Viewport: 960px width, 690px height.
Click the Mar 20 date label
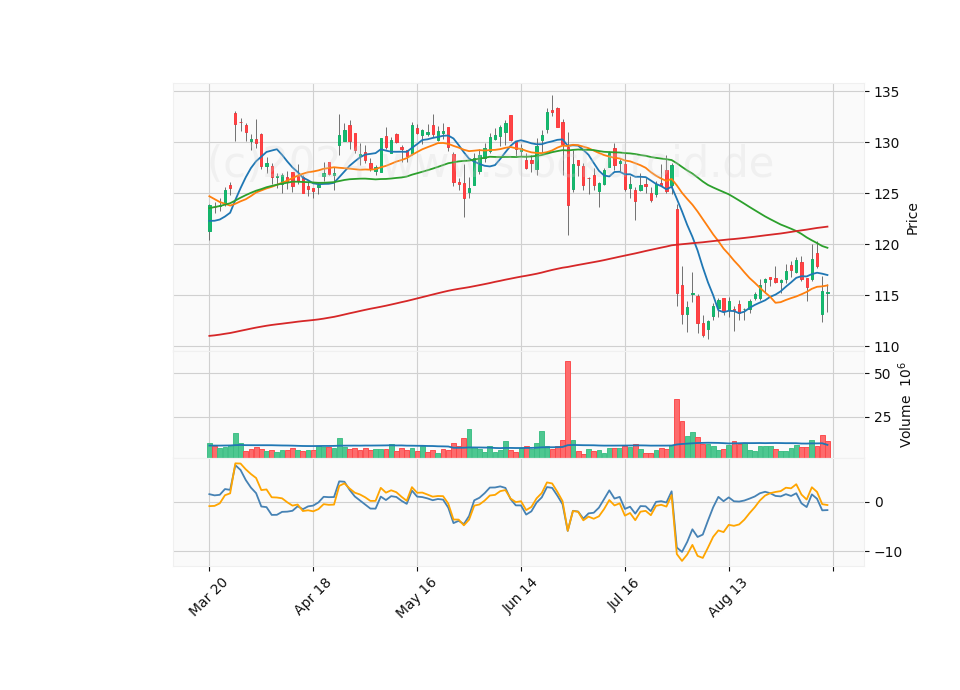tap(208, 596)
